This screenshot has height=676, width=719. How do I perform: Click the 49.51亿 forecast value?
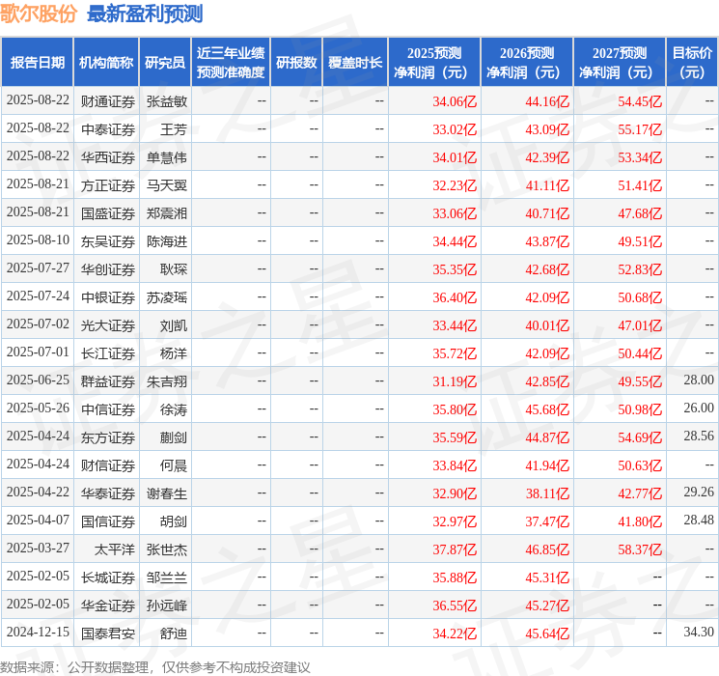pyautogui.click(x=640, y=241)
